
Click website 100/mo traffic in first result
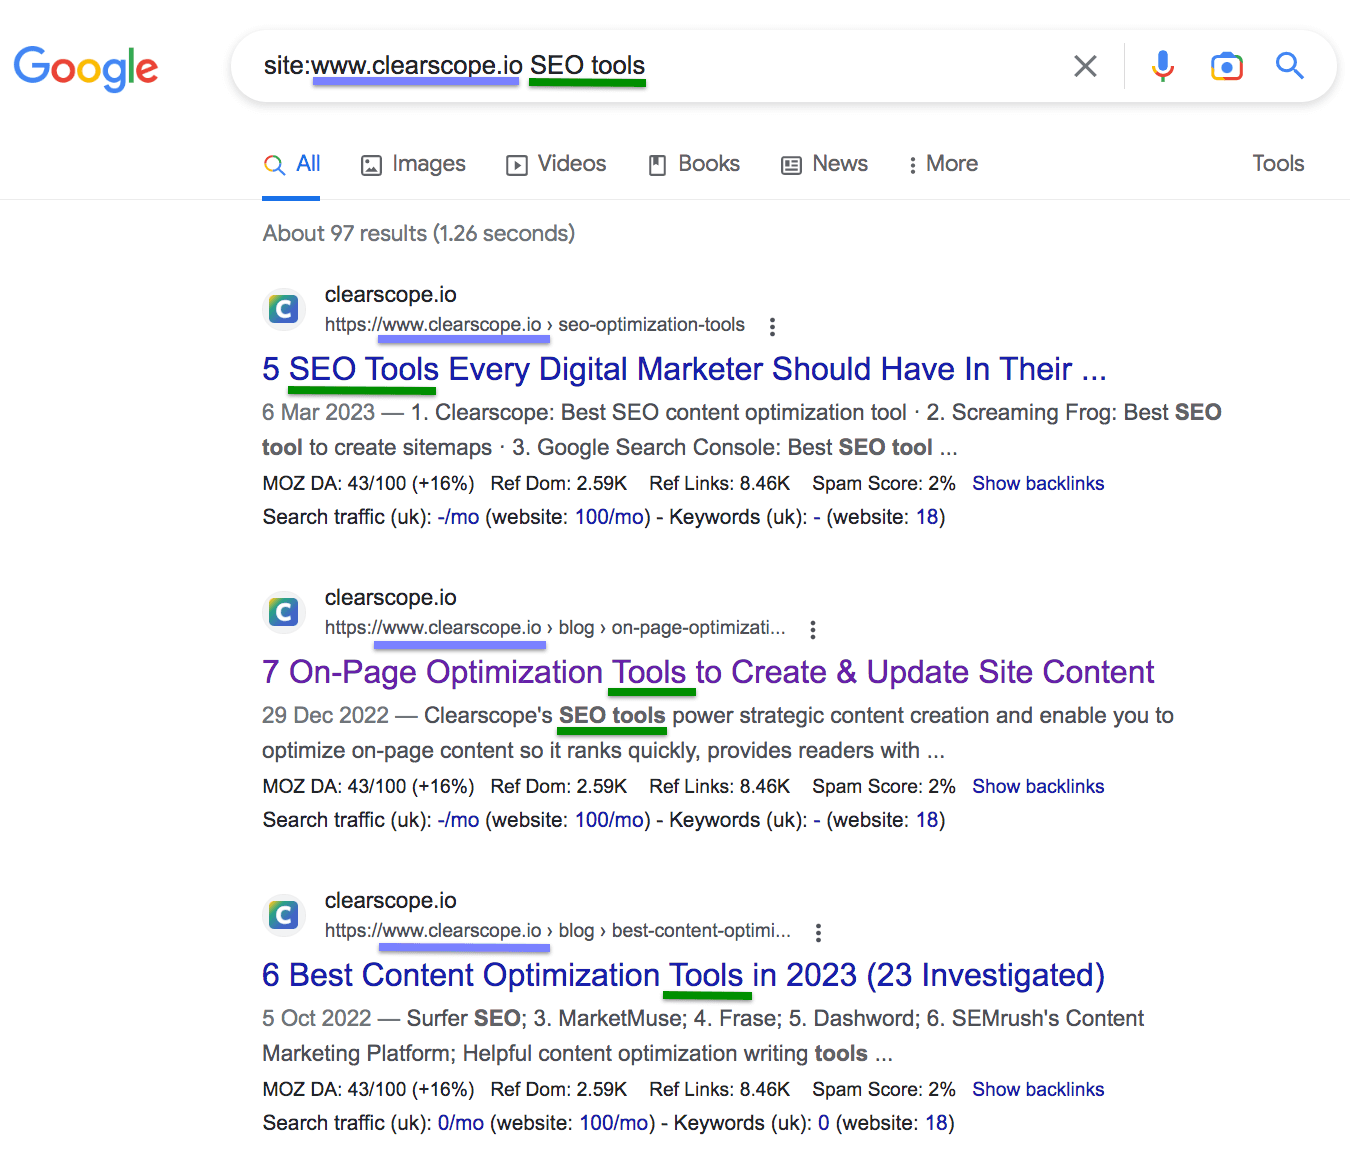609,517
